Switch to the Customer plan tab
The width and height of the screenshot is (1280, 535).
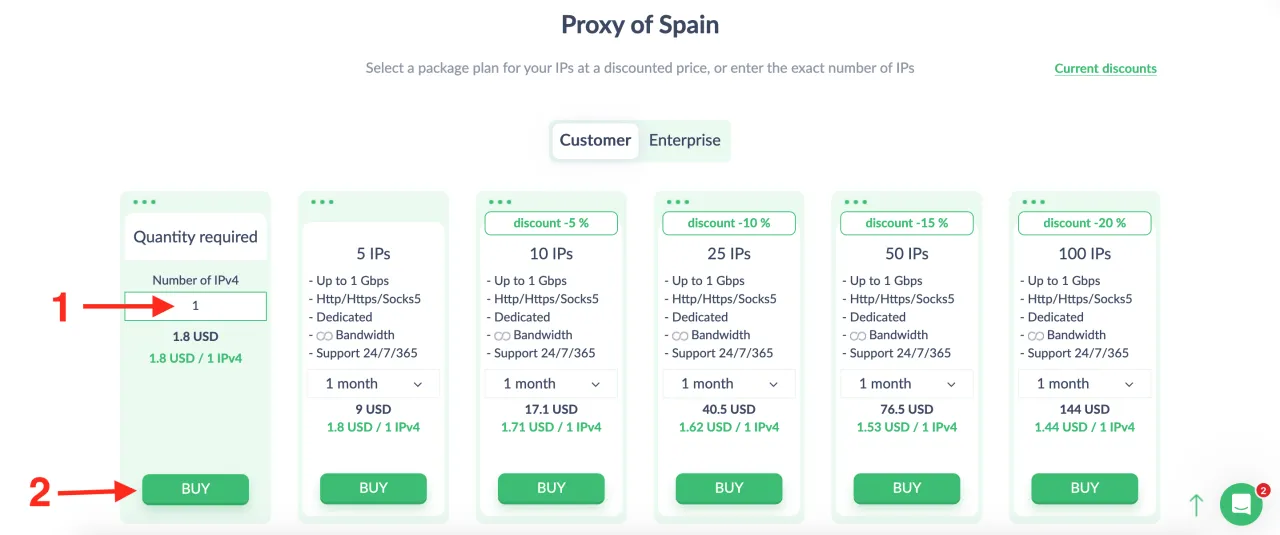pos(595,140)
